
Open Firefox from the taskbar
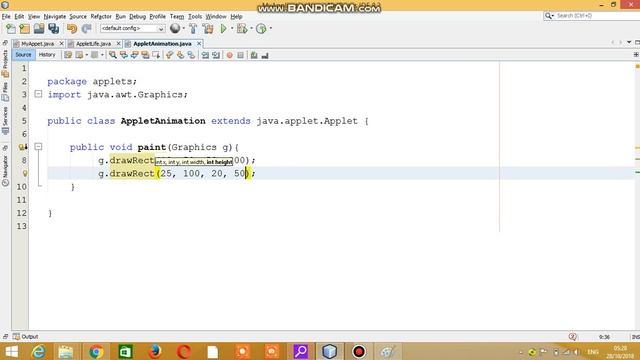point(155,351)
